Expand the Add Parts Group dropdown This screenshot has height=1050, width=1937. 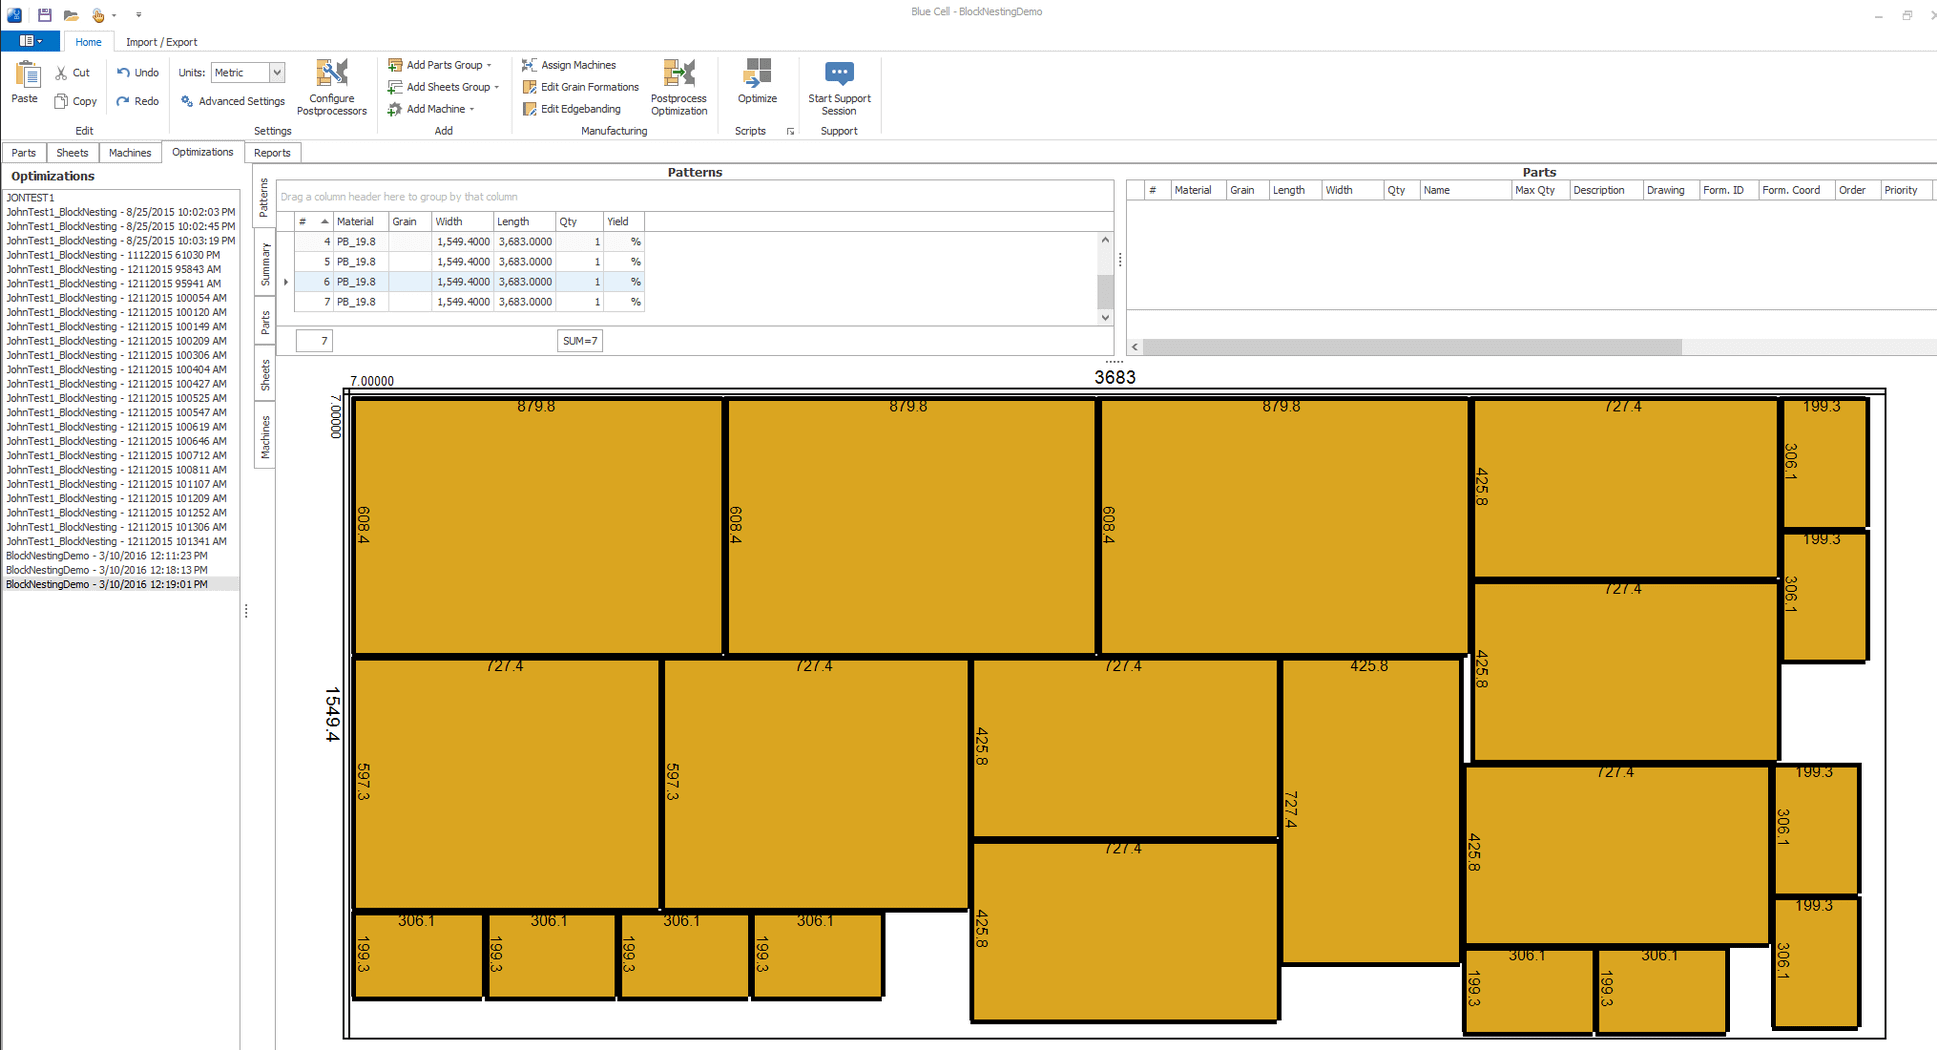tap(489, 65)
